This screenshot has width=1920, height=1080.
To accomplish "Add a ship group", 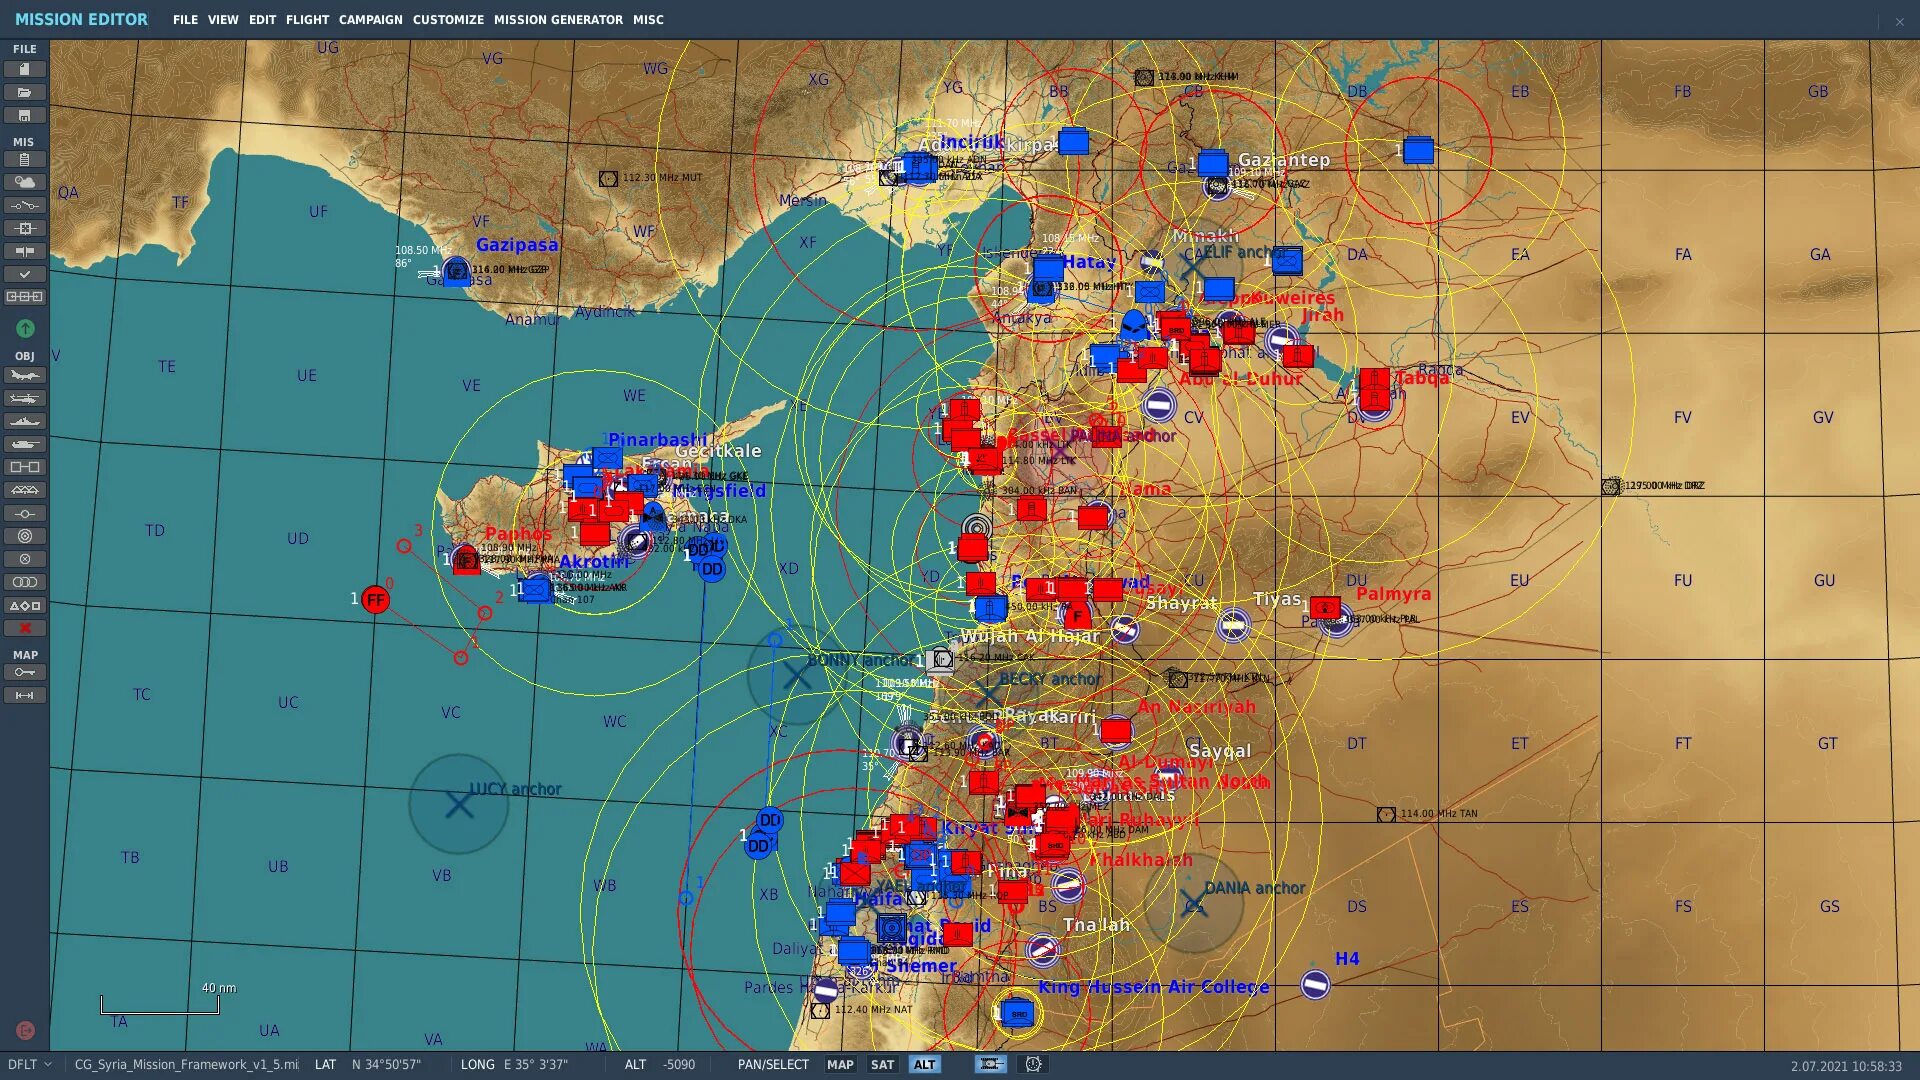I will pos(25,421).
